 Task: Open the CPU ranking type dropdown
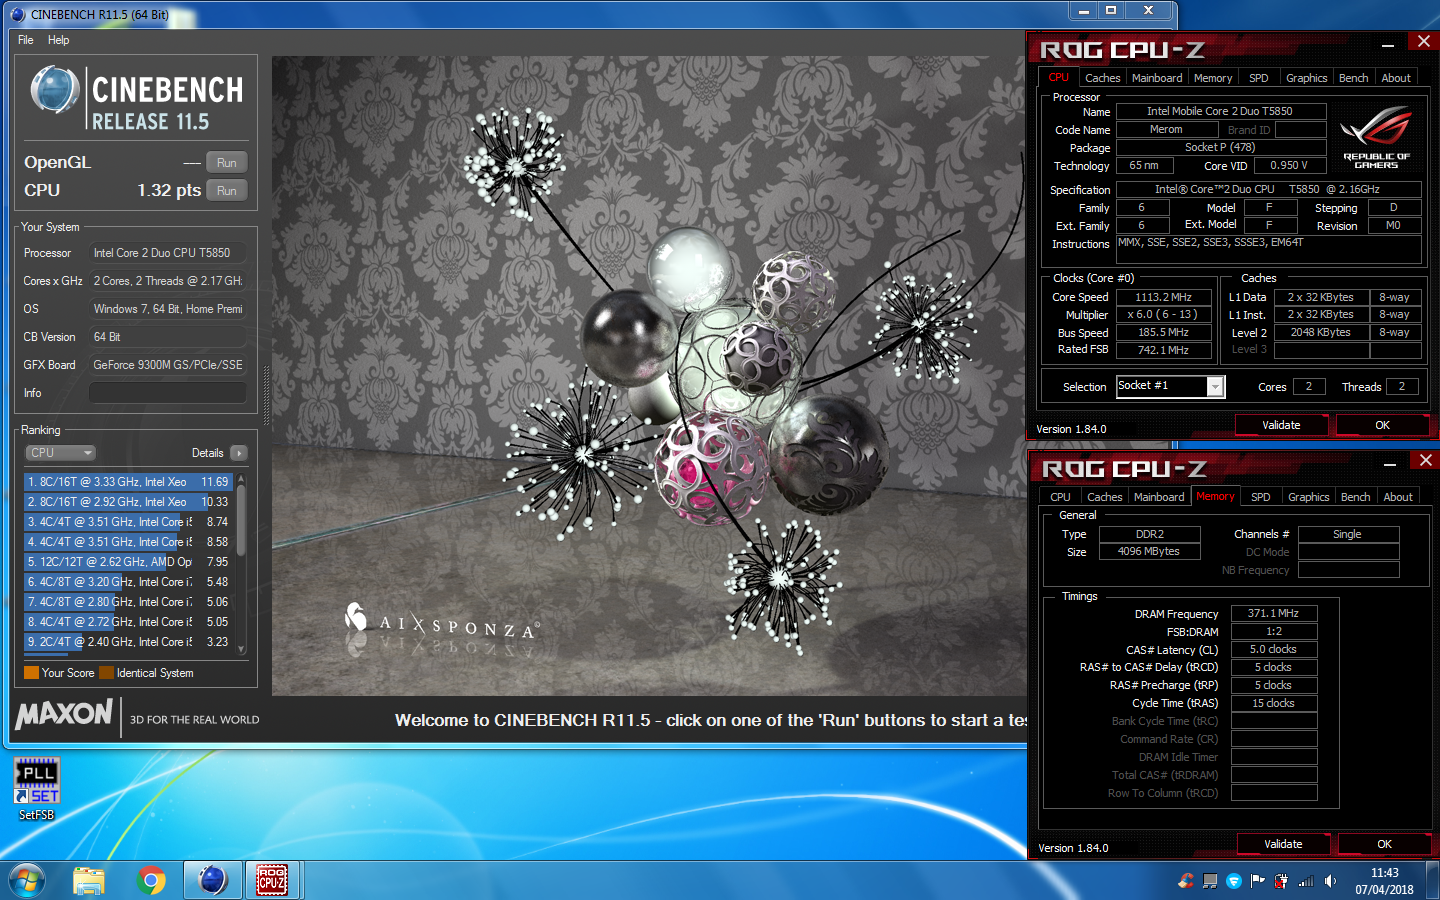point(60,453)
